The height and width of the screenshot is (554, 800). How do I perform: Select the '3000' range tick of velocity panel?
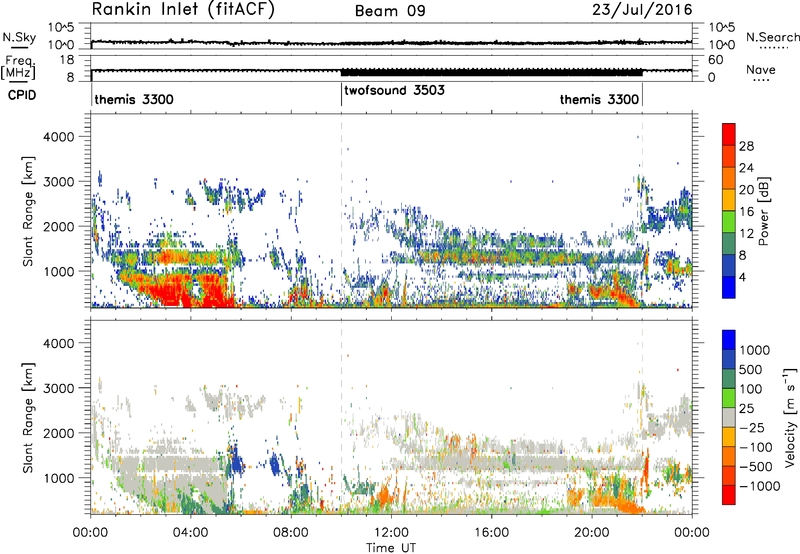point(59,388)
